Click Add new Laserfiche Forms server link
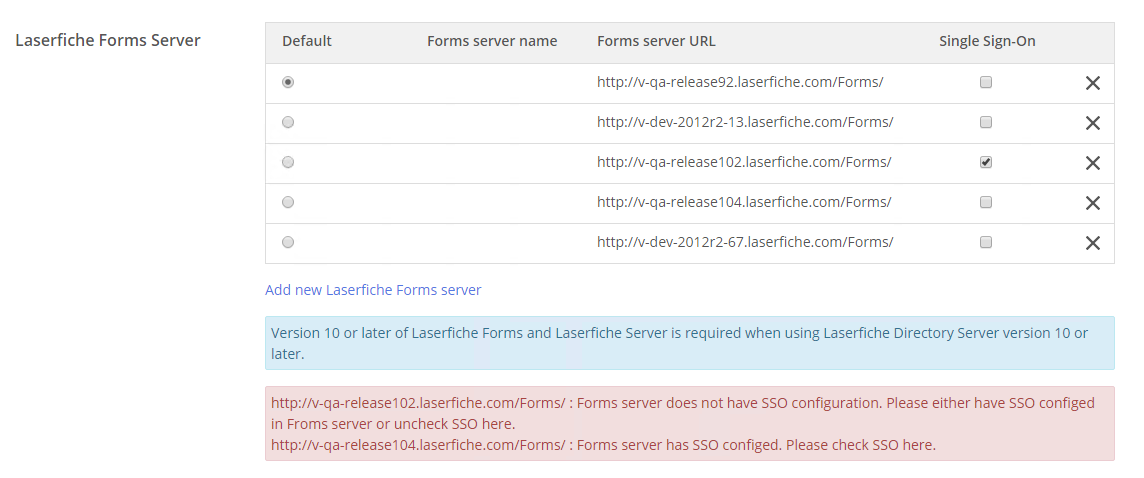 click(x=373, y=290)
